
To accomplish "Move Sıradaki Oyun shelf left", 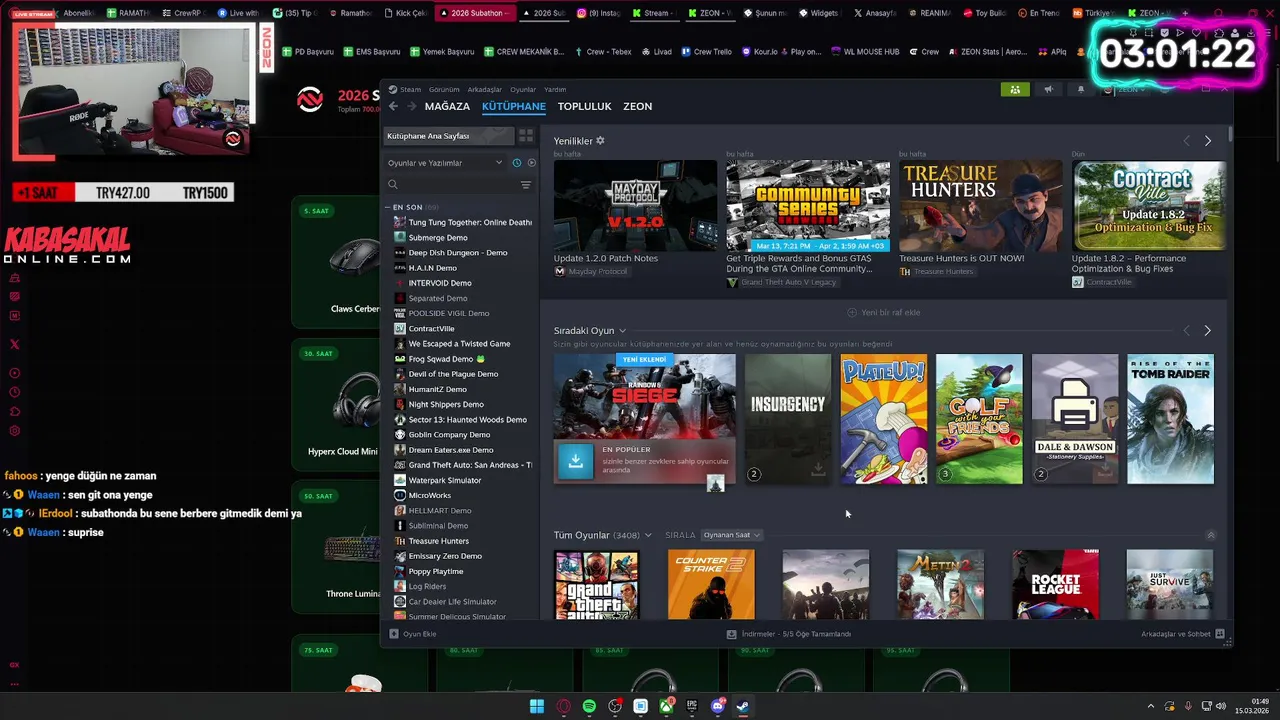I will point(1187,331).
